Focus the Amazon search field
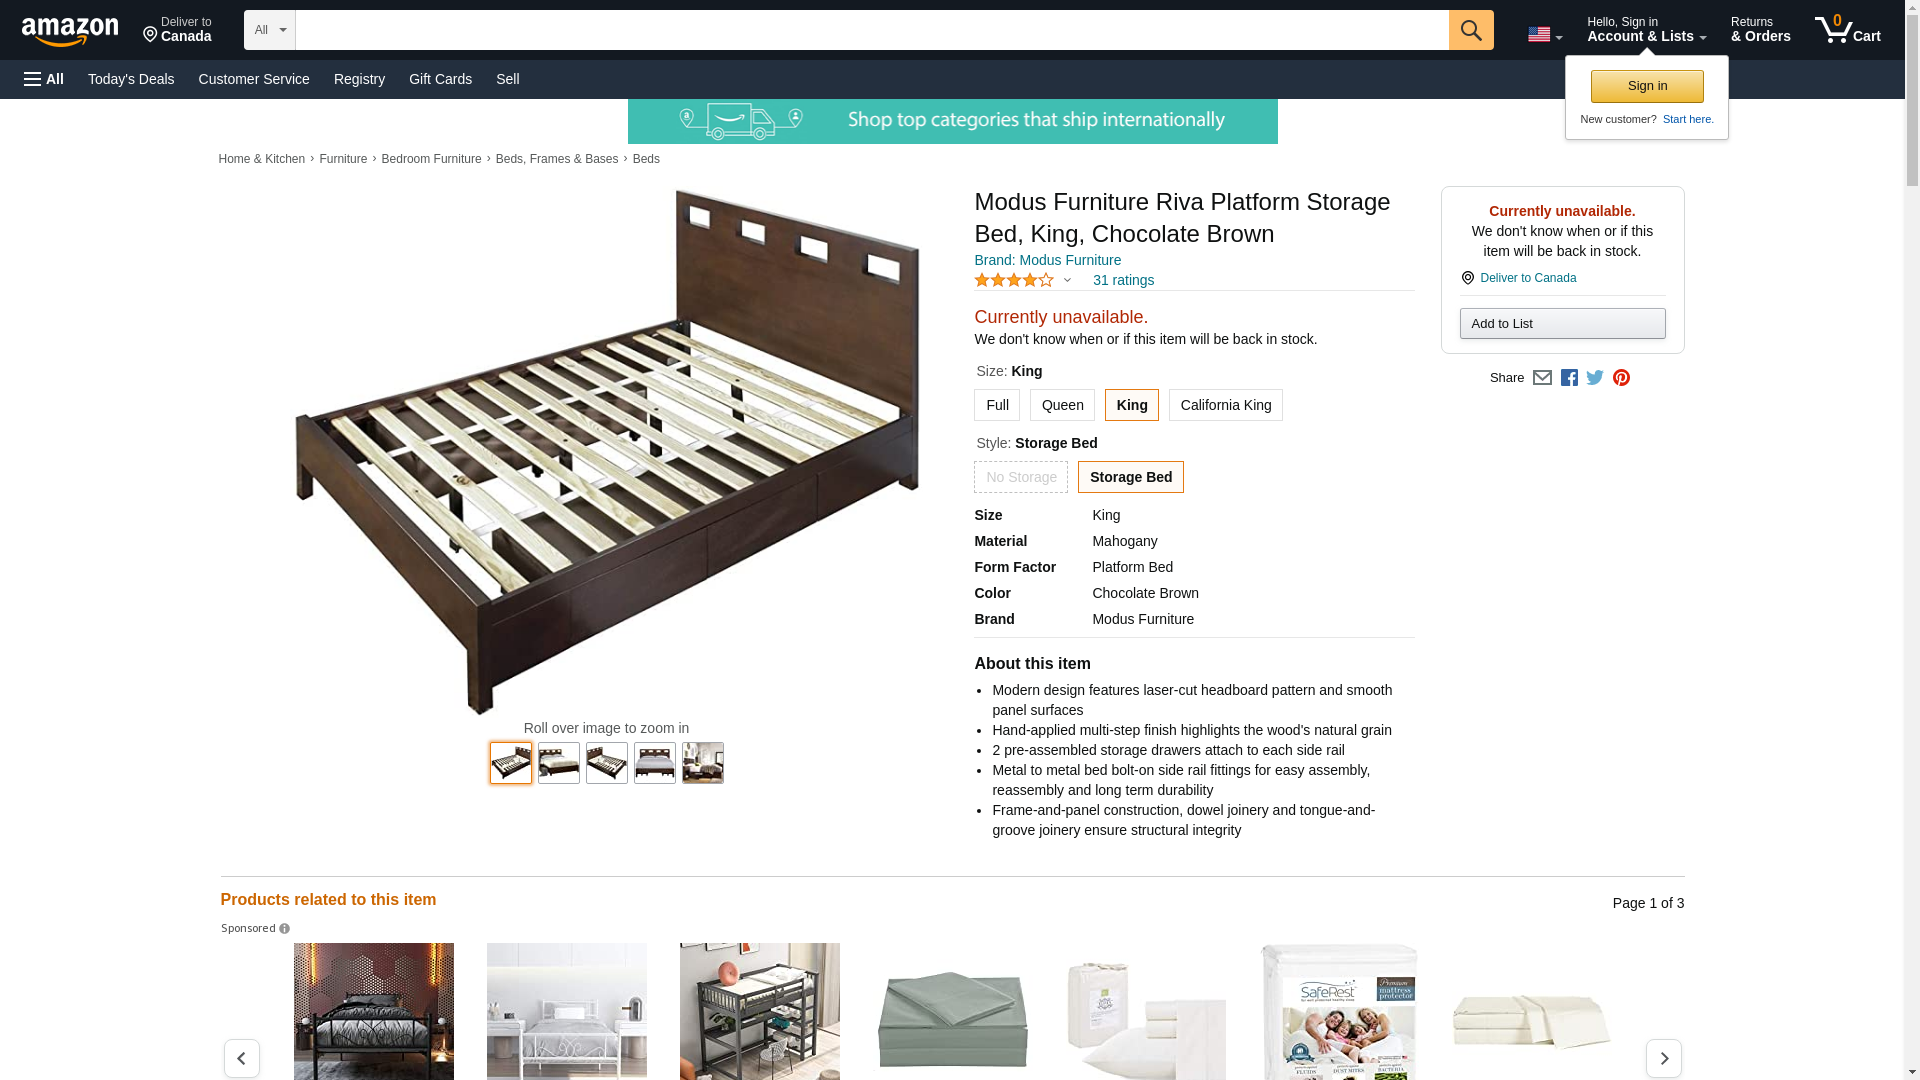Viewport: 1920px width, 1080px height. point(871,30)
